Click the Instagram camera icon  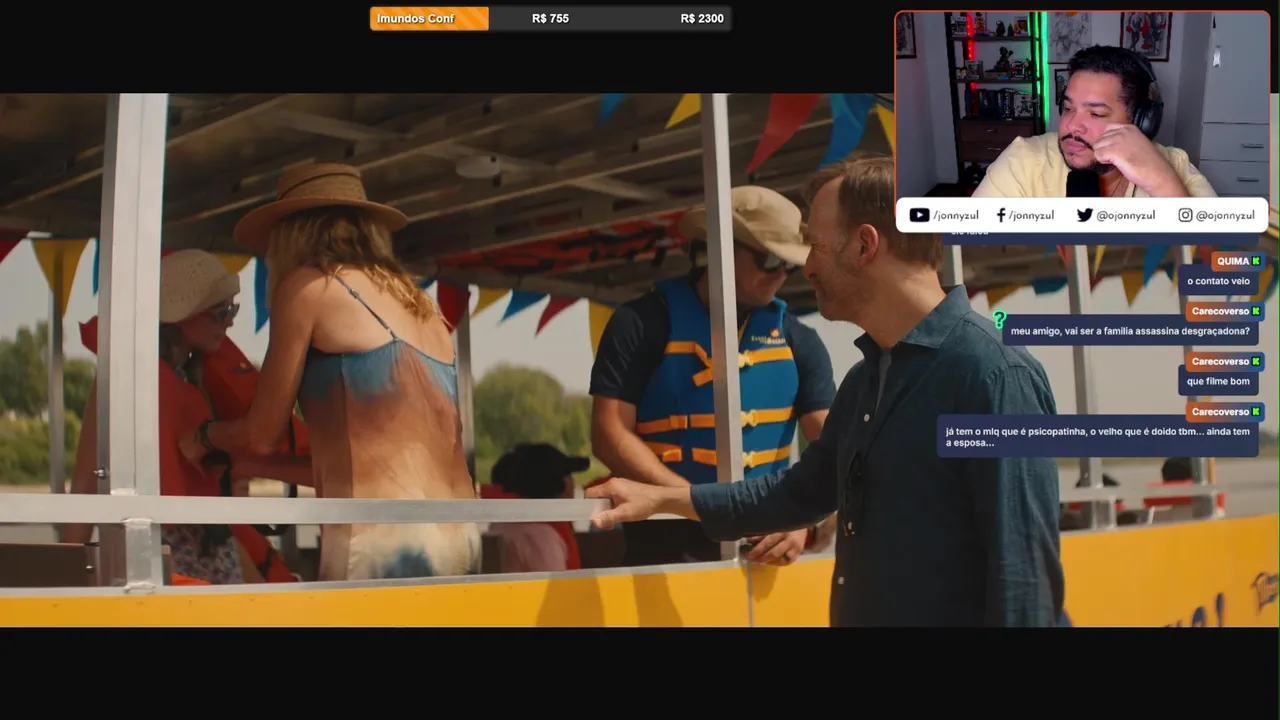point(1185,215)
